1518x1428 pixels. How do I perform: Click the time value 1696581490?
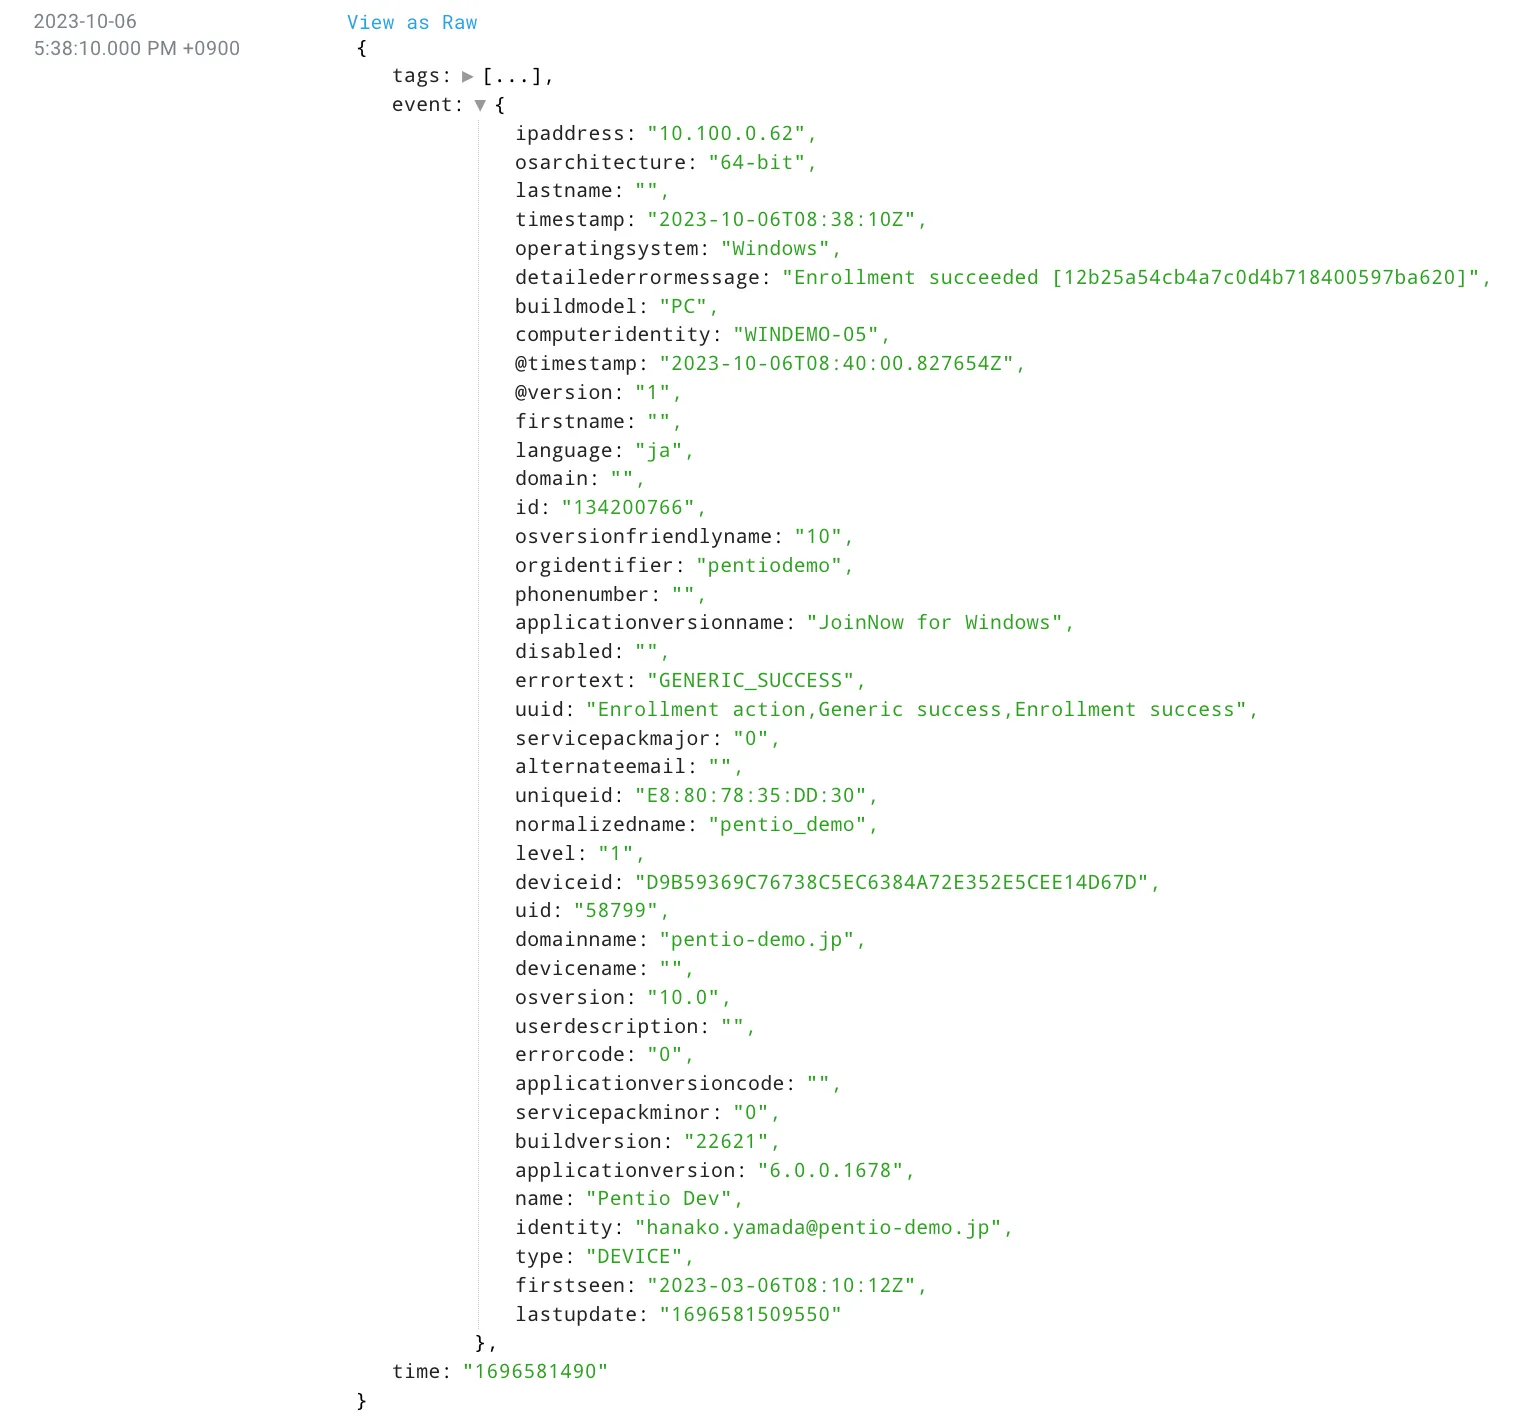coord(535,1372)
